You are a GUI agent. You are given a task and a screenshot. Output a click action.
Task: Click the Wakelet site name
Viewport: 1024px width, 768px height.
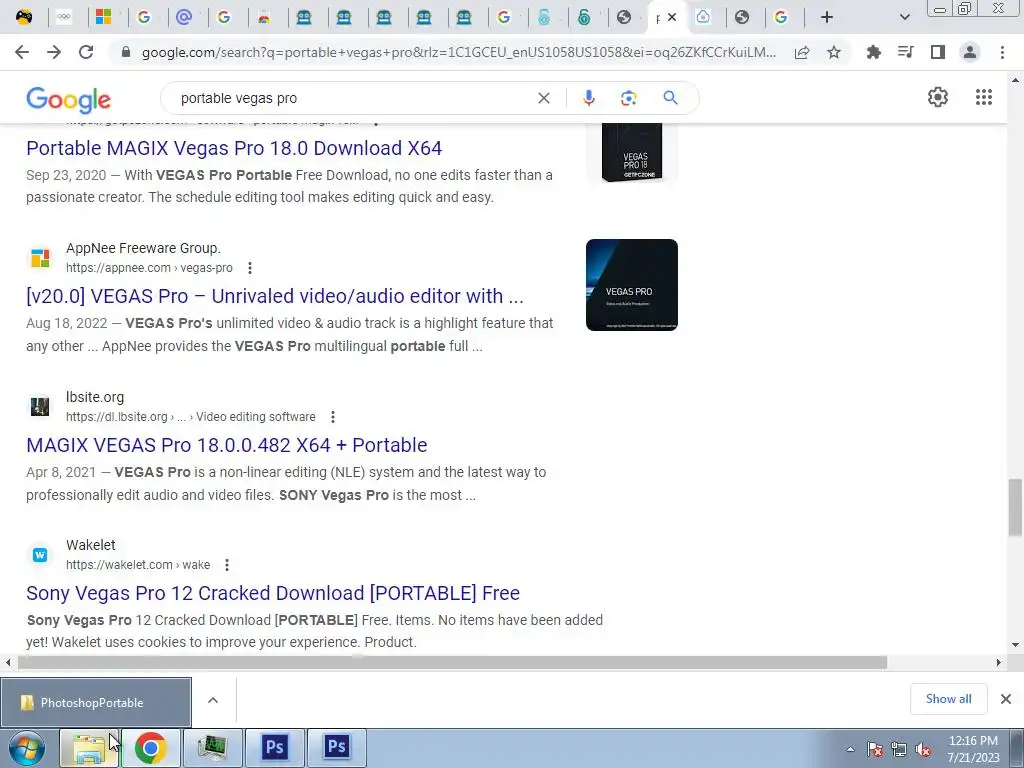point(91,545)
